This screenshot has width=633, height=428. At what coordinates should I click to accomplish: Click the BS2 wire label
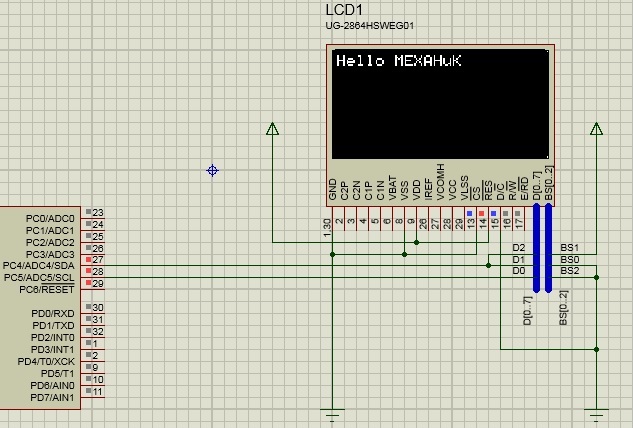568,271
